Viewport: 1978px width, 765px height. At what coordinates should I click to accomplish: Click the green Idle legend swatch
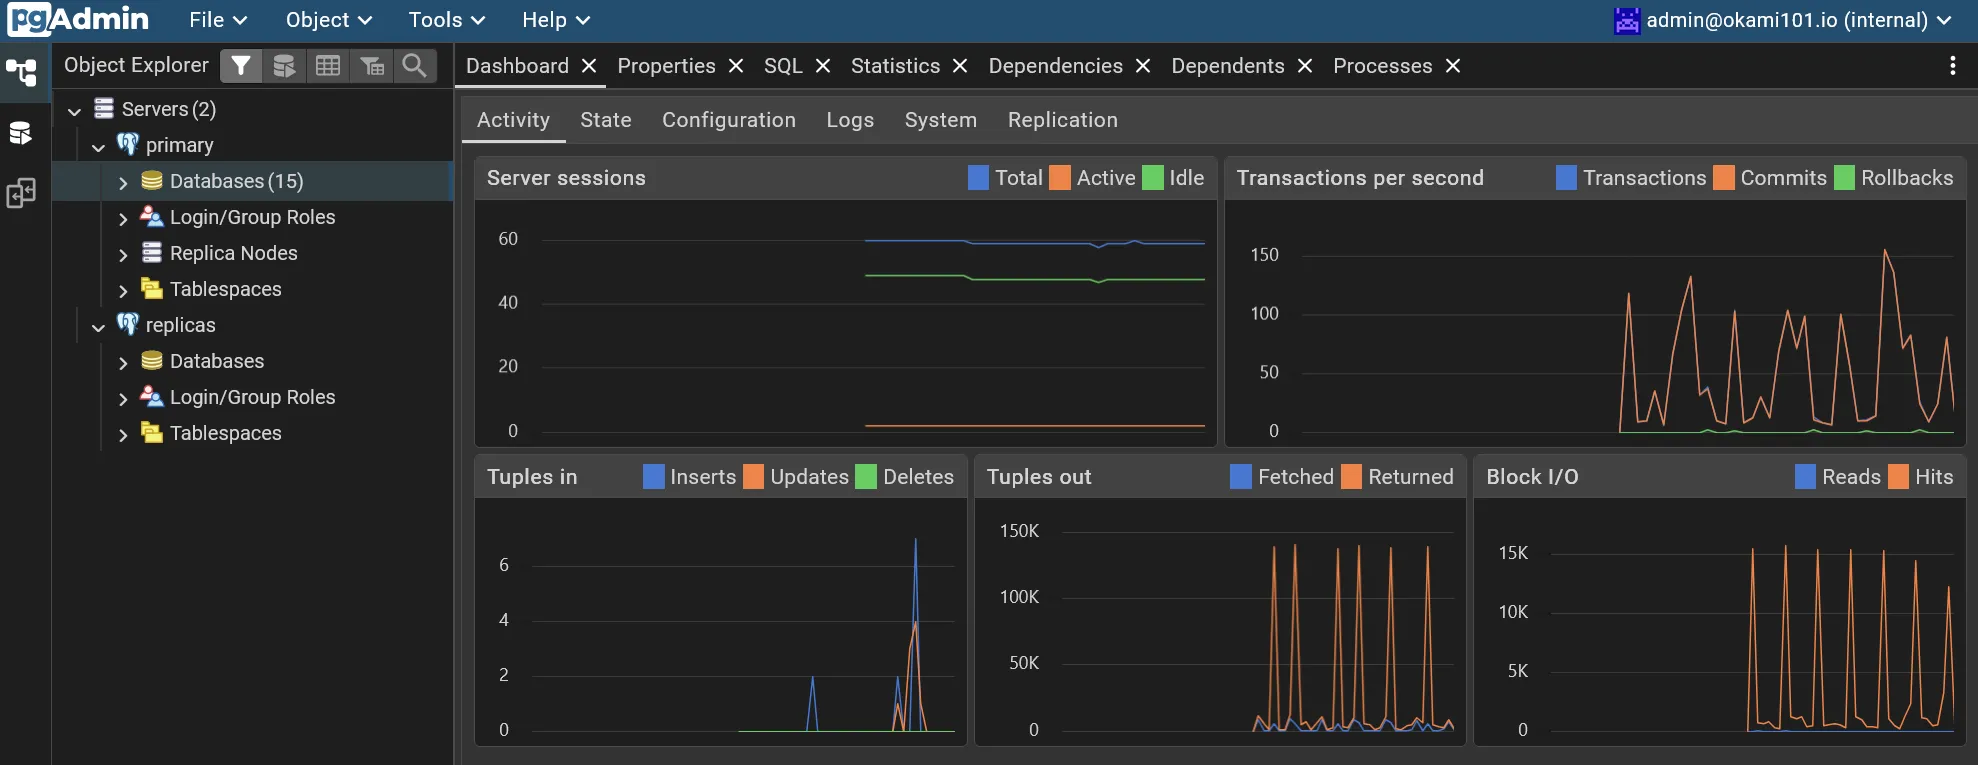[1153, 178]
